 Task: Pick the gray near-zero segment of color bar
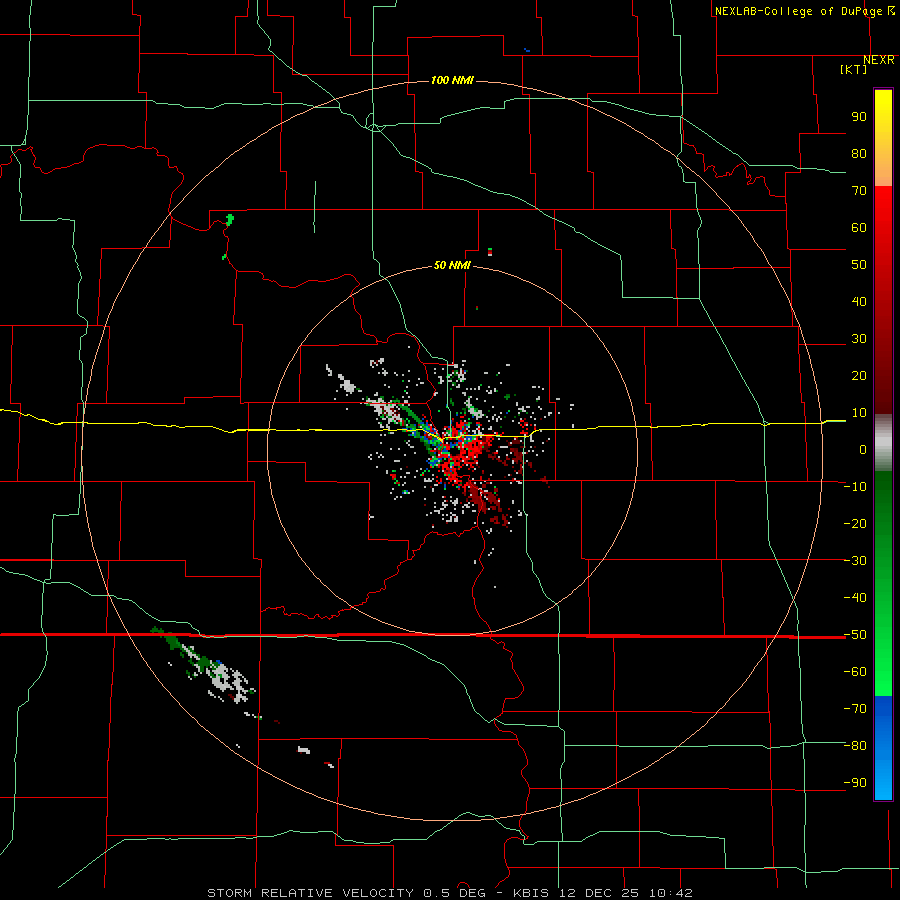pyautogui.click(x=883, y=443)
